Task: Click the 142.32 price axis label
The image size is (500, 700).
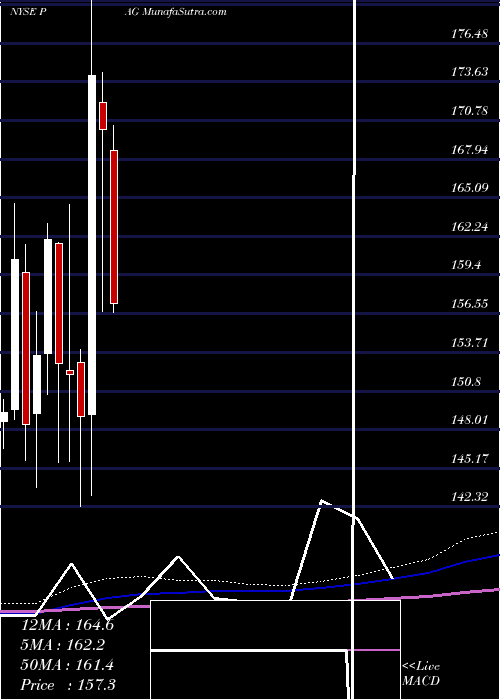Action: pos(469,497)
